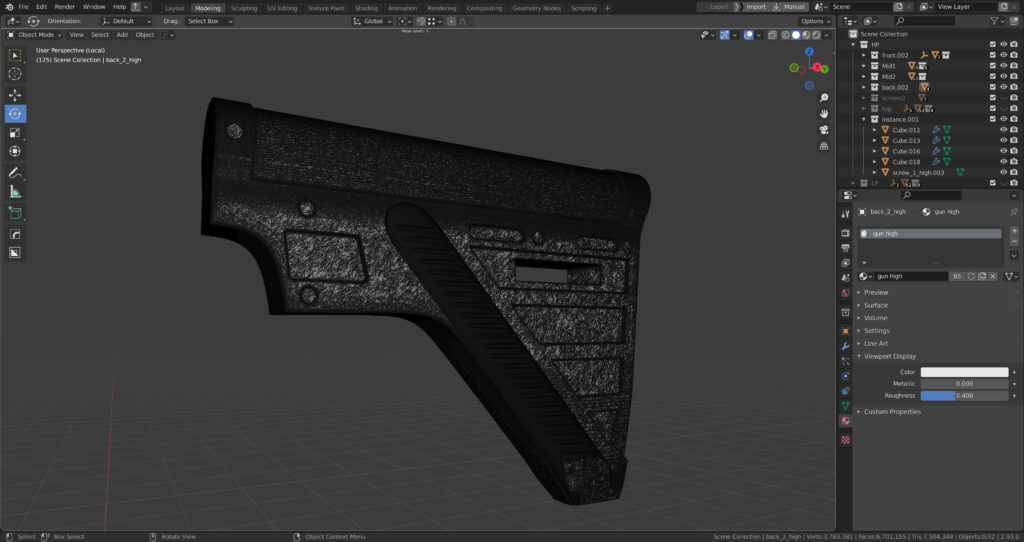Open the Options dropdown in the viewport header

click(x=816, y=21)
